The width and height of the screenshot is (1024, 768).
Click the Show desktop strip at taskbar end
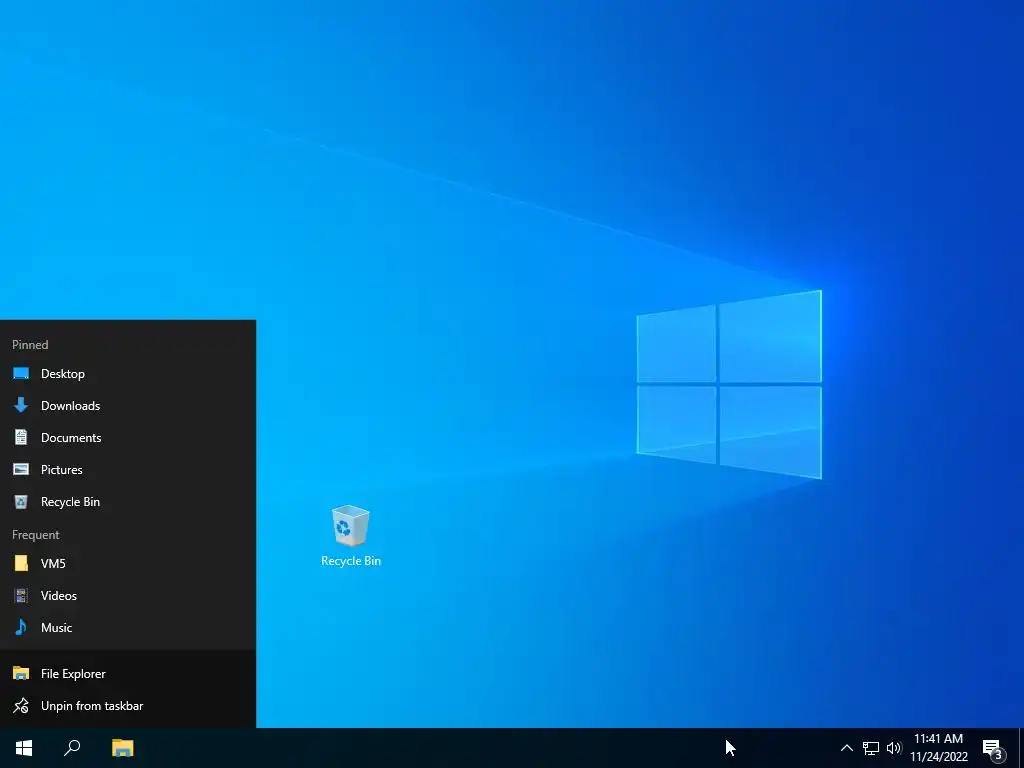tap(1020, 748)
